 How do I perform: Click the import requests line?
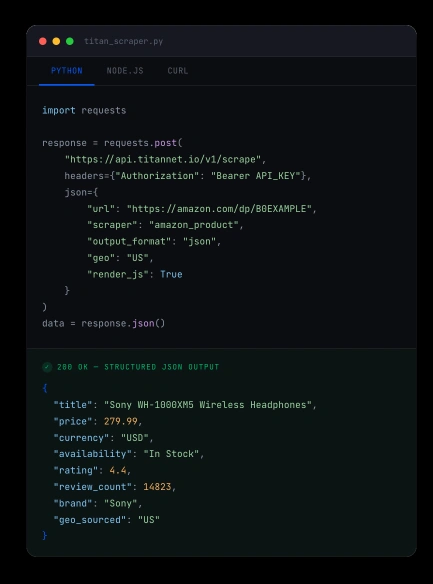point(84,111)
